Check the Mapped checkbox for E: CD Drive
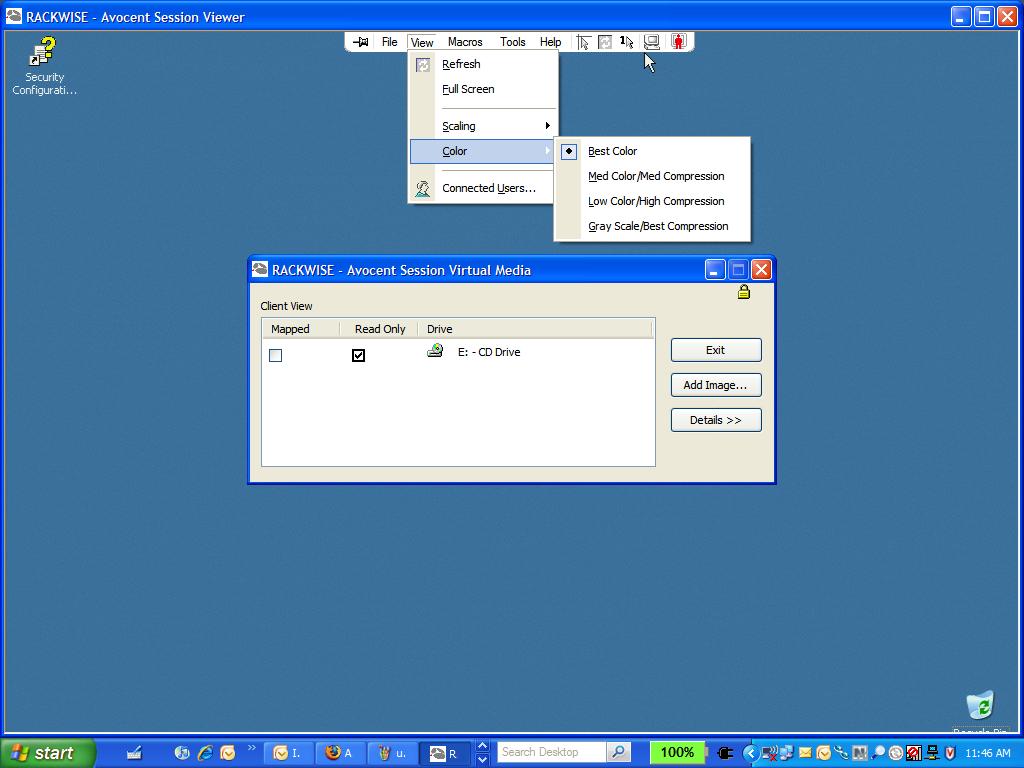Image resolution: width=1024 pixels, height=768 pixels. pos(276,355)
